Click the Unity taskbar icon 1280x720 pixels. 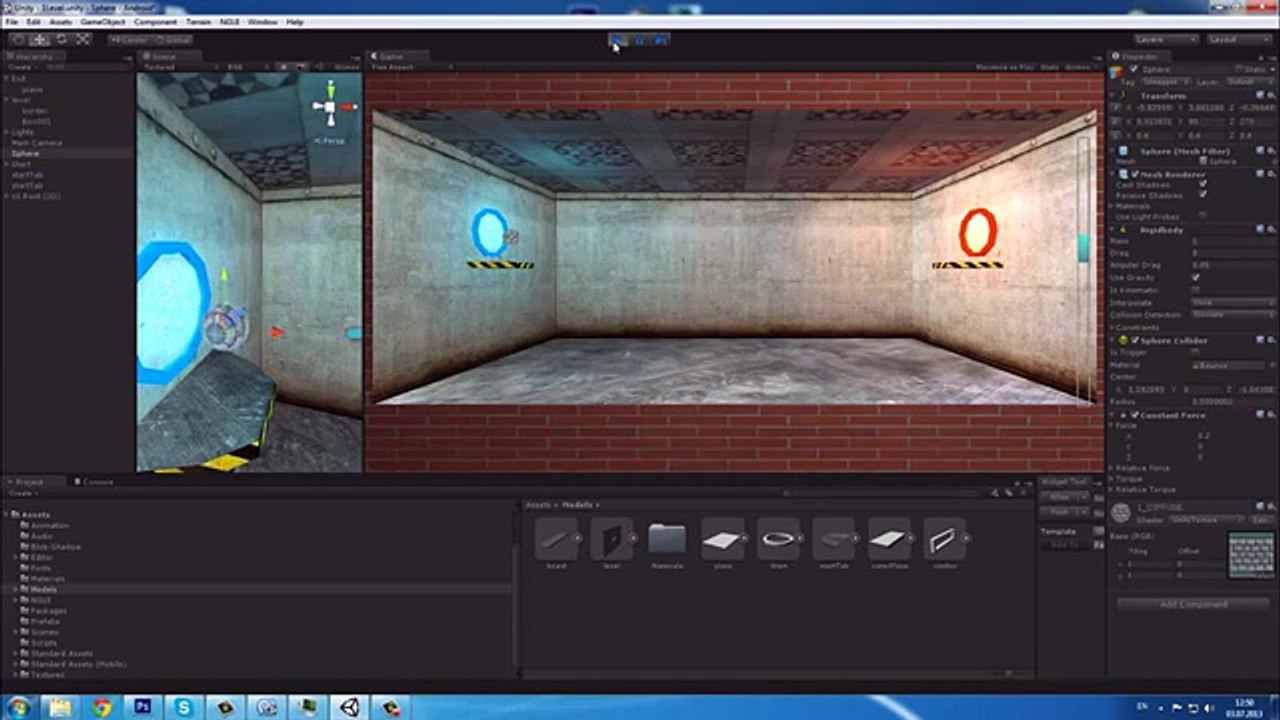[x=349, y=707]
